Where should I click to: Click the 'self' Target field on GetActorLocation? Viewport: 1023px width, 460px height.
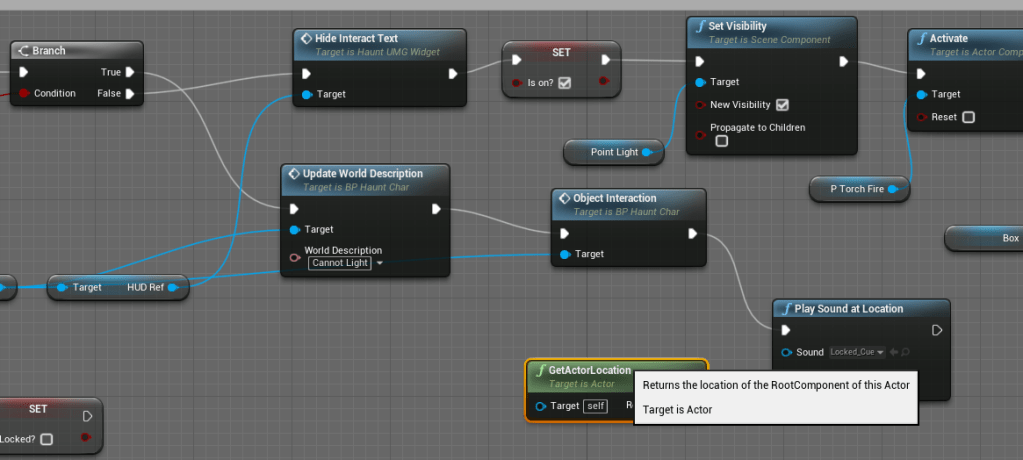point(595,406)
